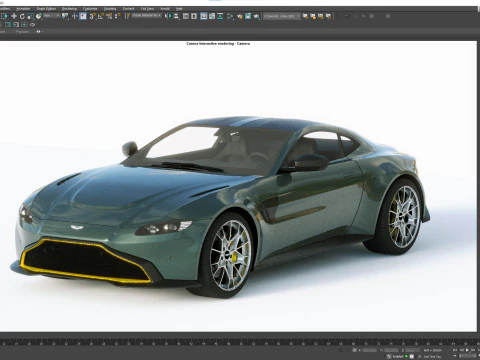The image size is (480, 360).
Task: Open the dropdown right of the render teapot
Action: point(282,16)
